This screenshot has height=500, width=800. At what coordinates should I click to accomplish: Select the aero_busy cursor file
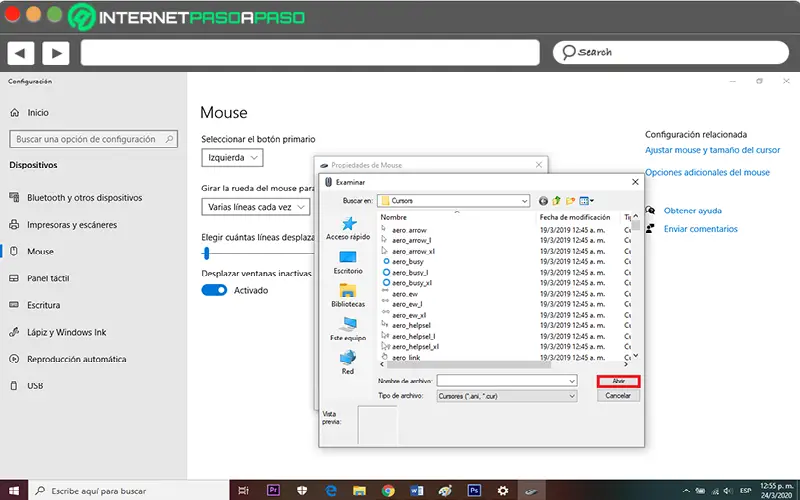click(408, 261)
